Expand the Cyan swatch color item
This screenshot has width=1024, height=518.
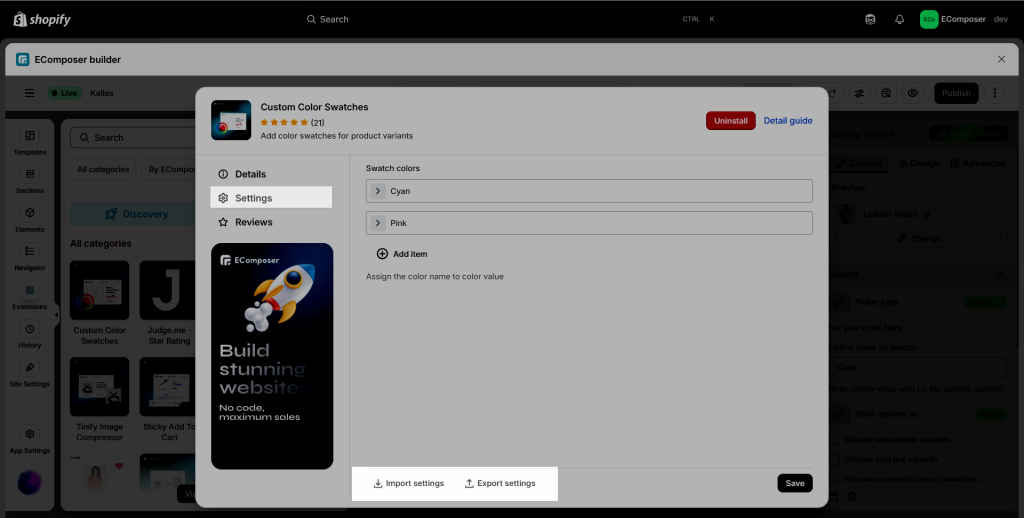(x=378, y=191)
